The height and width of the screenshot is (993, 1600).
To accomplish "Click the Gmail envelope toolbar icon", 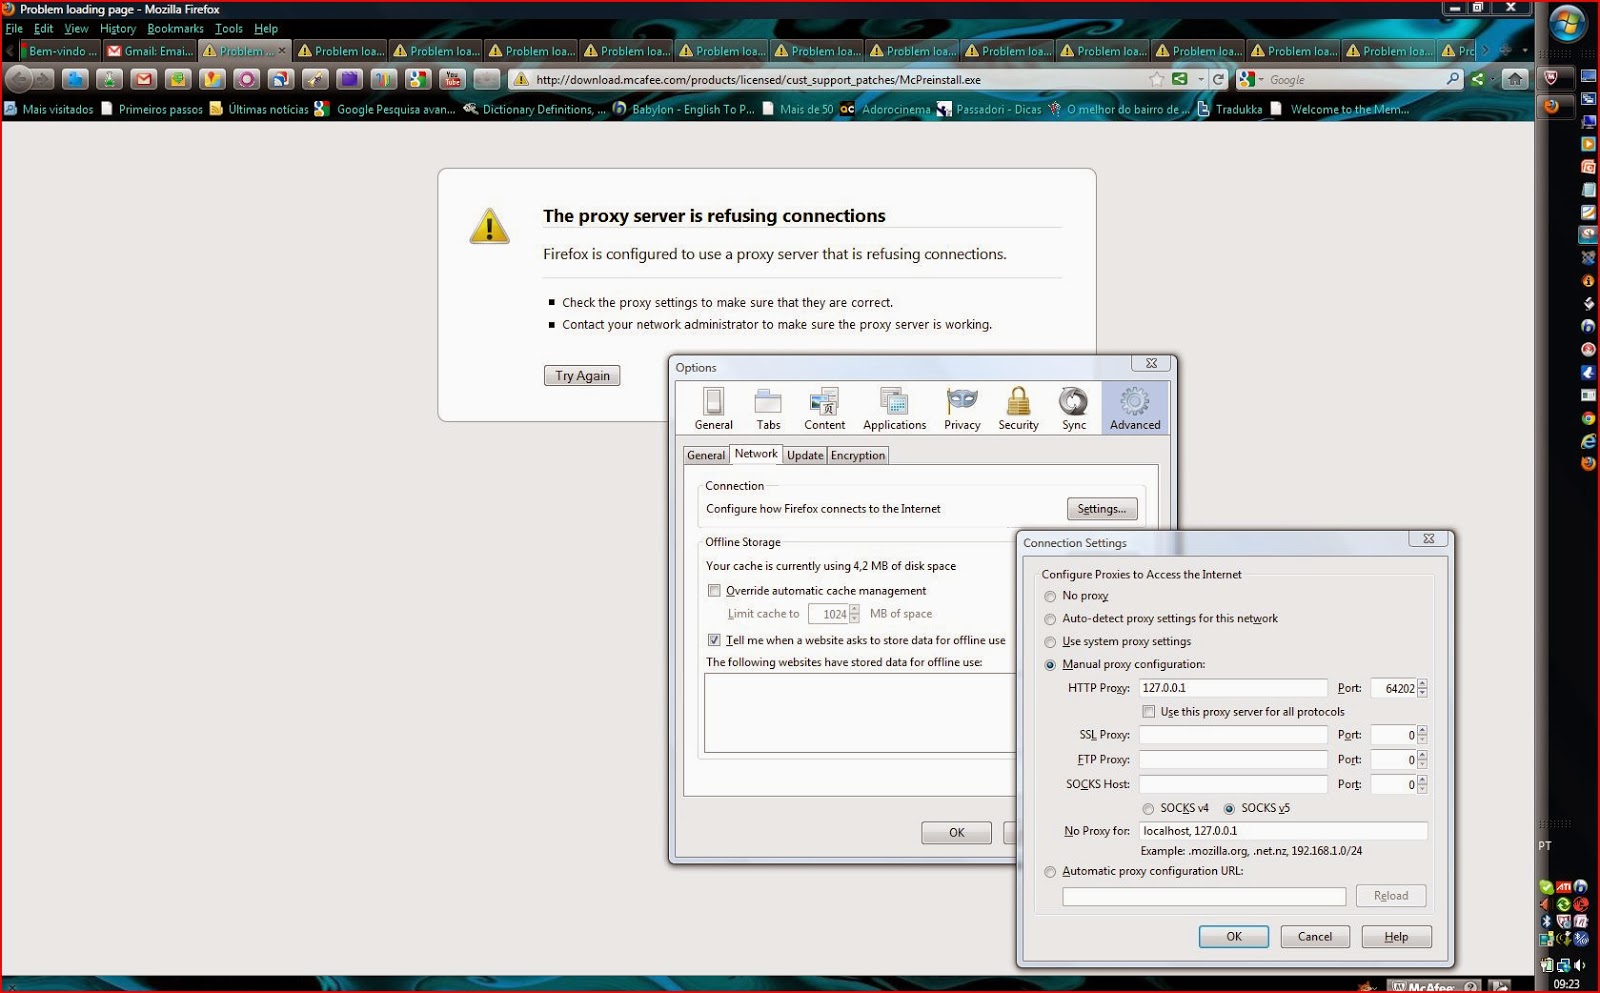I will pos(144,79).
